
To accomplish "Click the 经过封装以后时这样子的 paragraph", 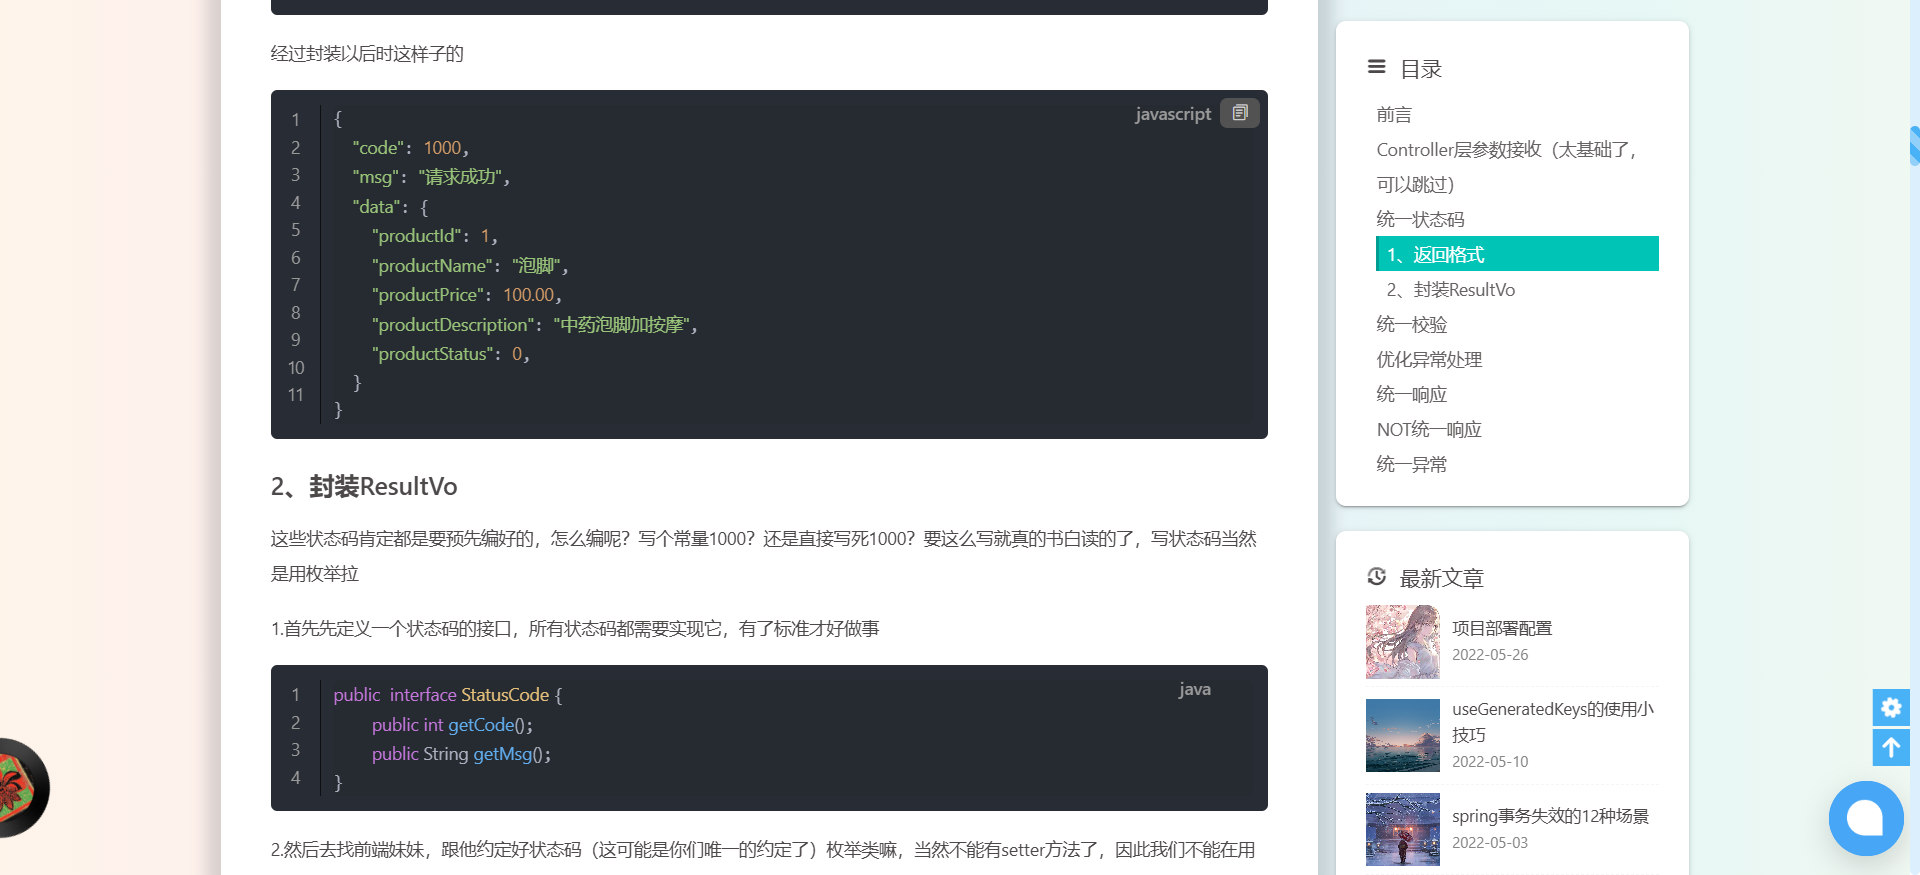I will (367, 54).
